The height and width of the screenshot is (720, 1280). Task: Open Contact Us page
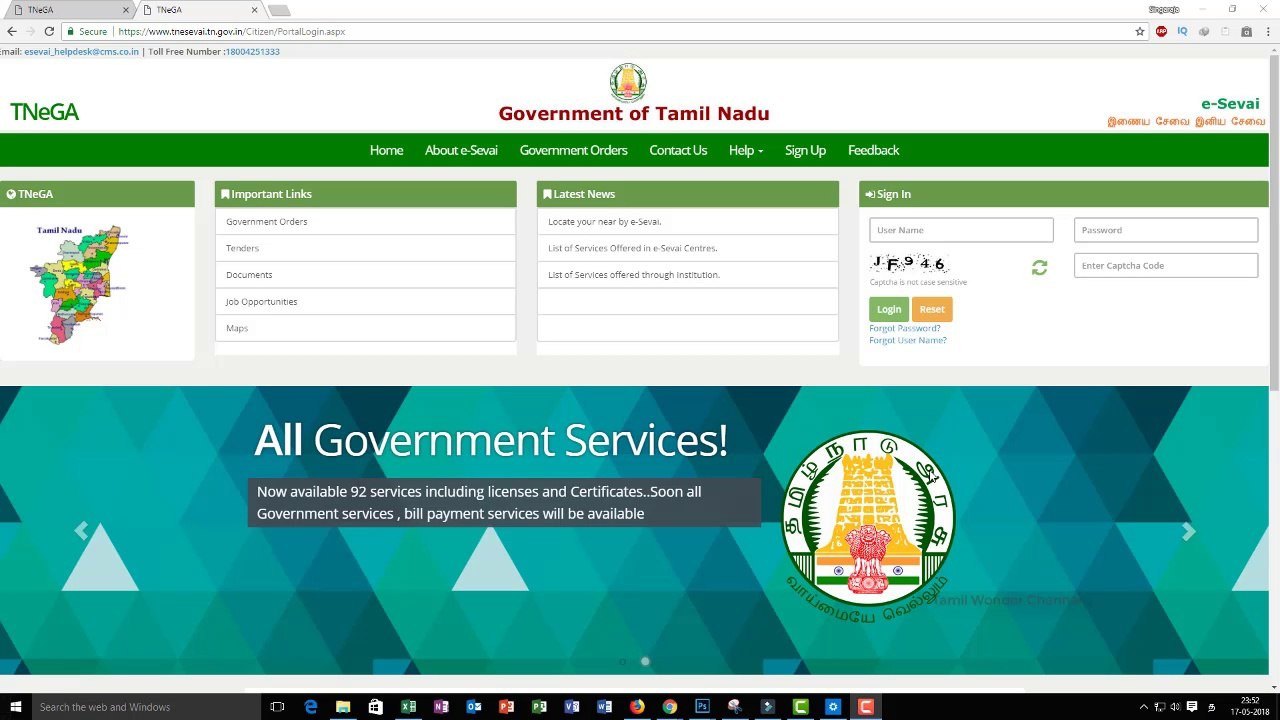(x=678, y=150)
